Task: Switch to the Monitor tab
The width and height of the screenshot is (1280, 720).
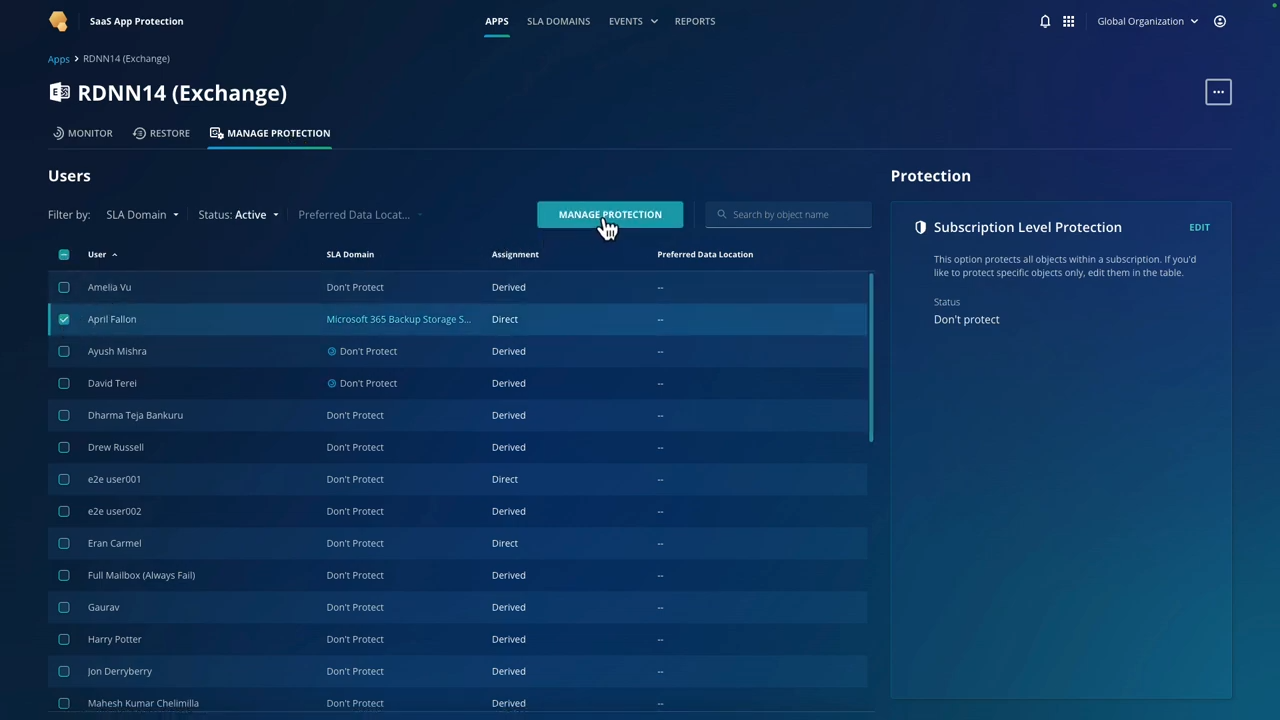Action: tap(82, 133)
